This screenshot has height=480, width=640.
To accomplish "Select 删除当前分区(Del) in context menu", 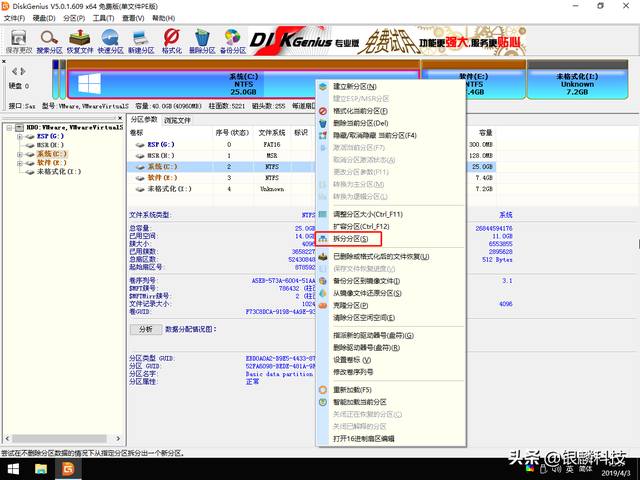I will pos(392,123).
